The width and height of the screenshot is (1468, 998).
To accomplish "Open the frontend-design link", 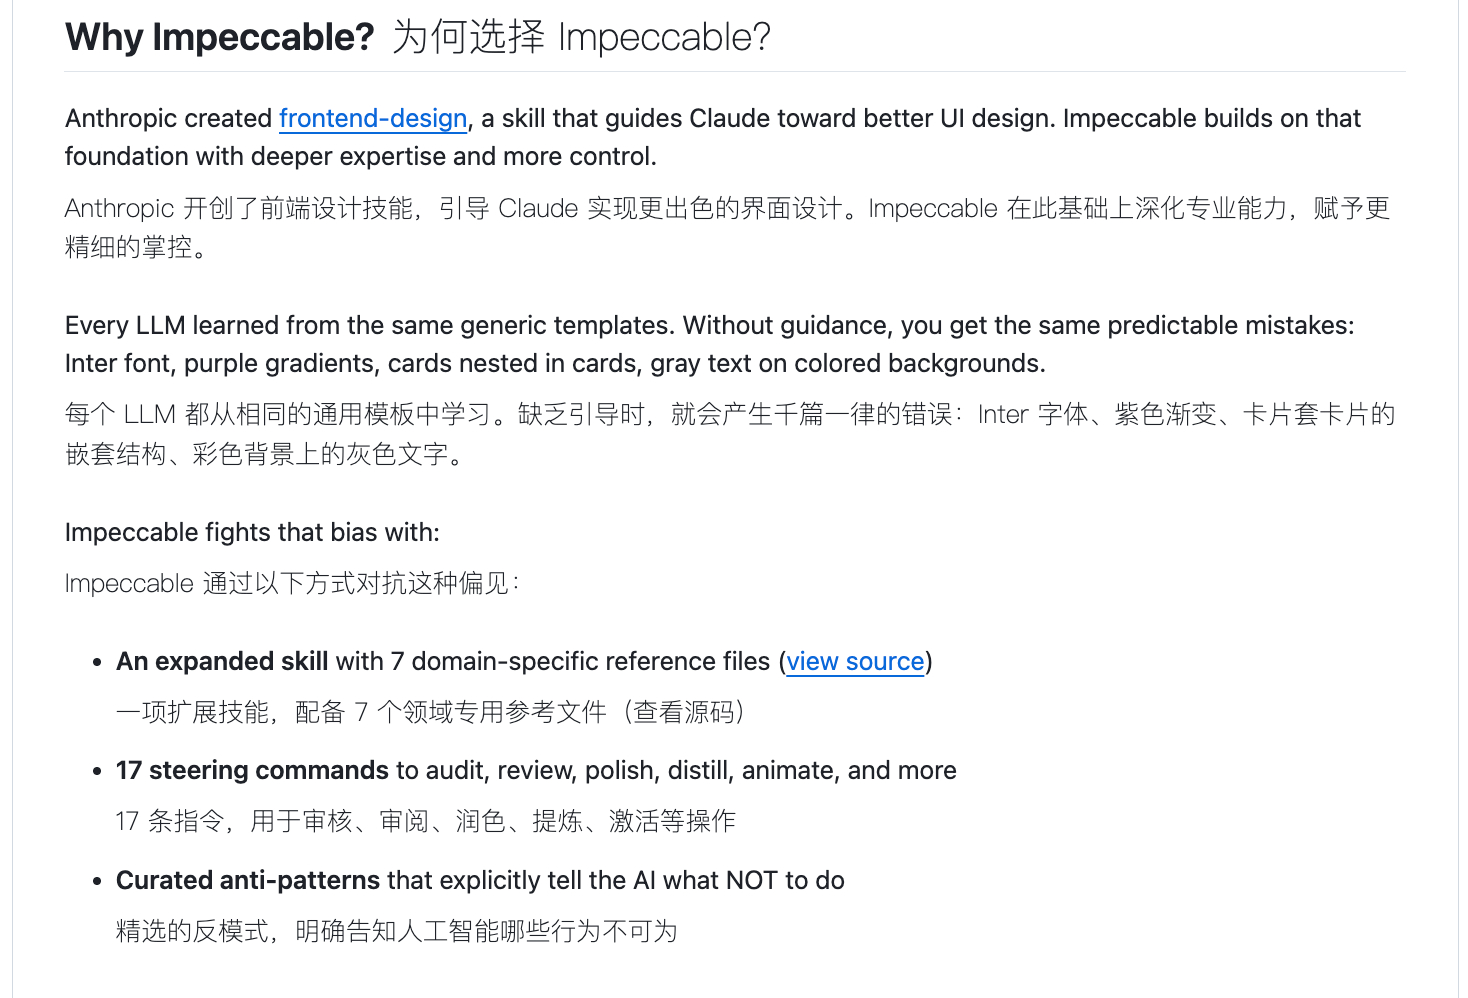I will click(x=373, y=119).
